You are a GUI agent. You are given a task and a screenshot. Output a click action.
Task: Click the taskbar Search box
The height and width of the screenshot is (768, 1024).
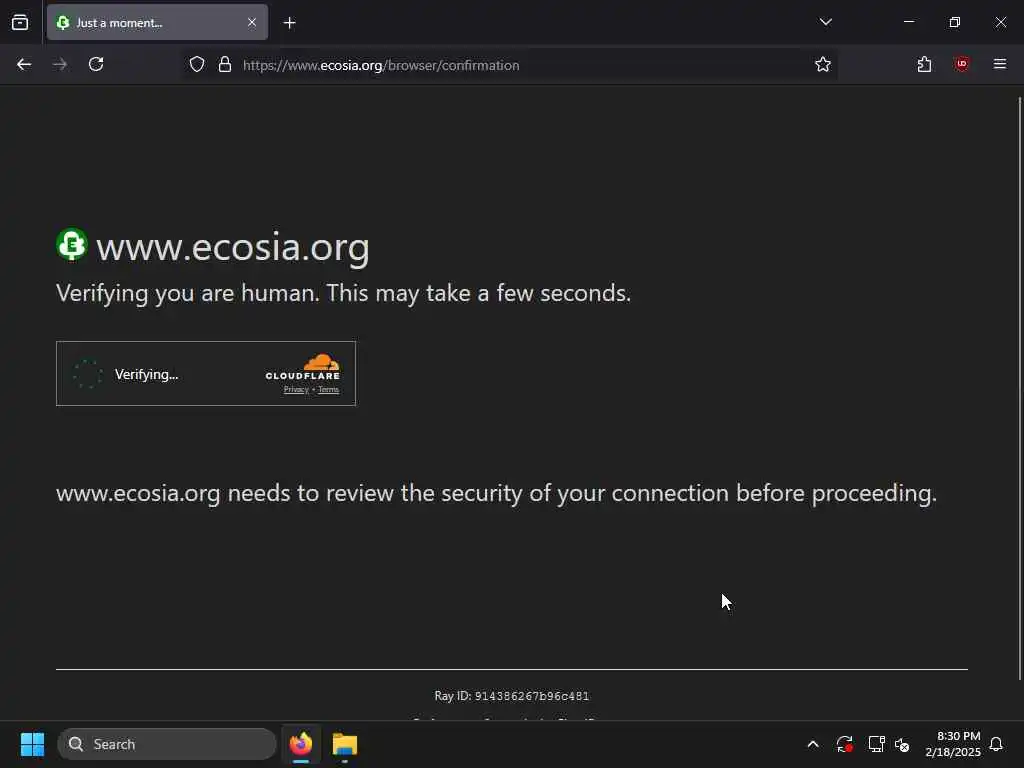pos(167,744)
